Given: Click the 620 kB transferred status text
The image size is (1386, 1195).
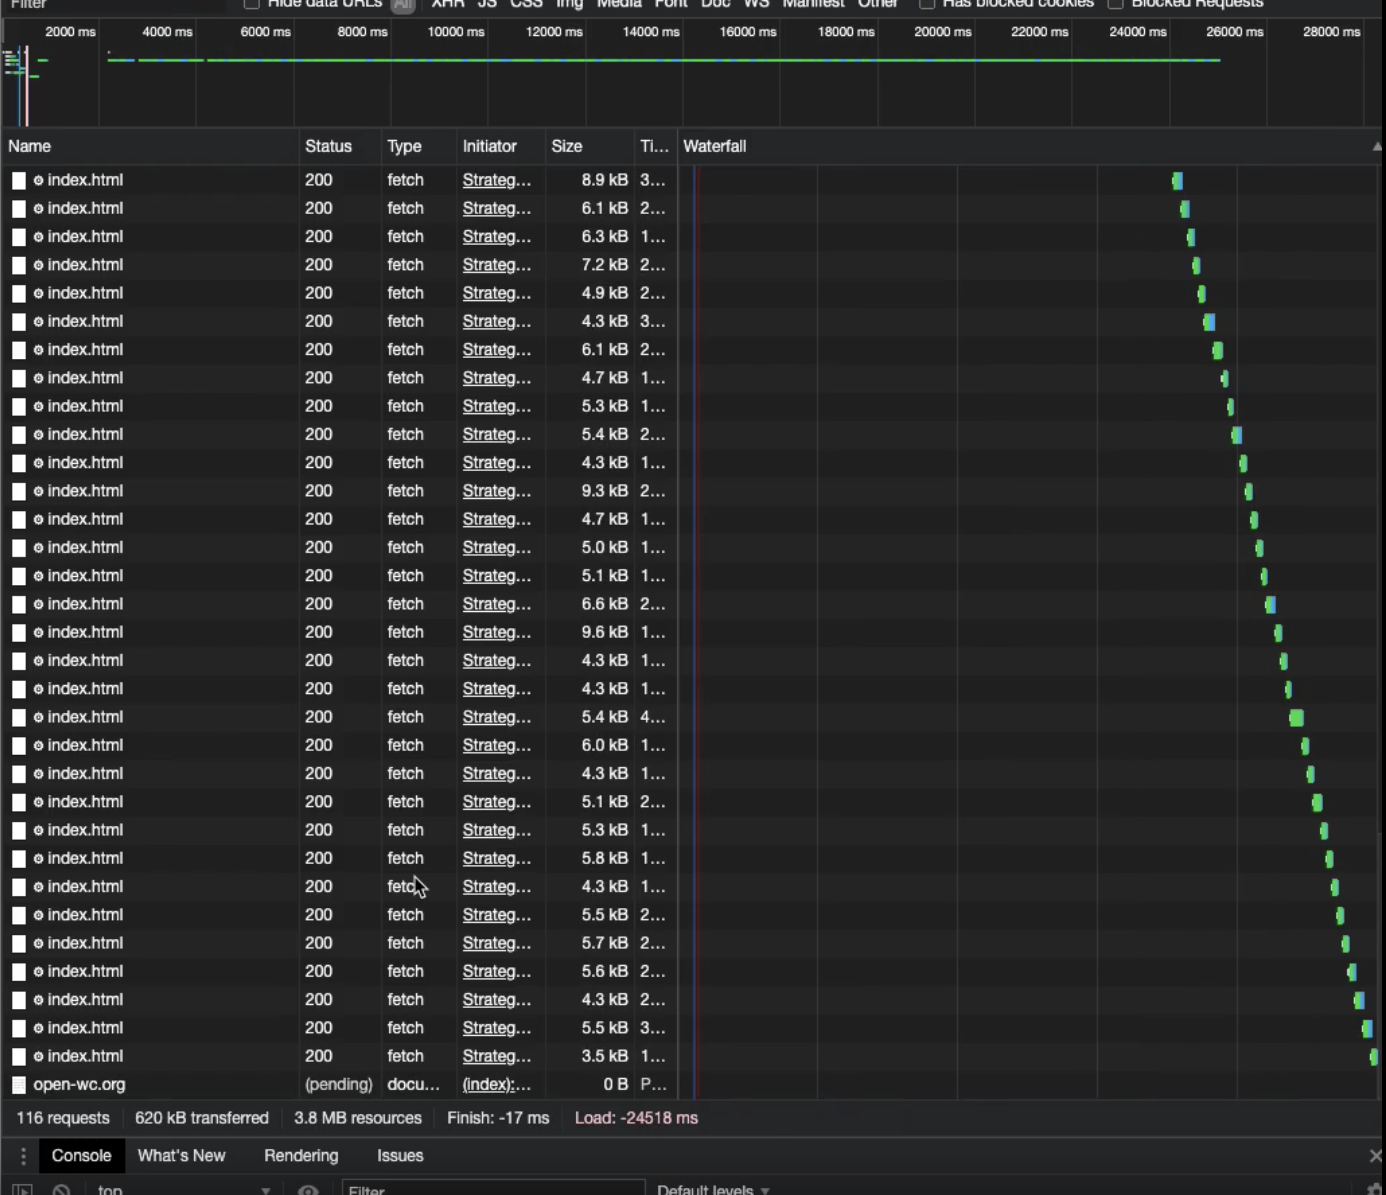Looking at the screenshot, I should [202, 1118].
